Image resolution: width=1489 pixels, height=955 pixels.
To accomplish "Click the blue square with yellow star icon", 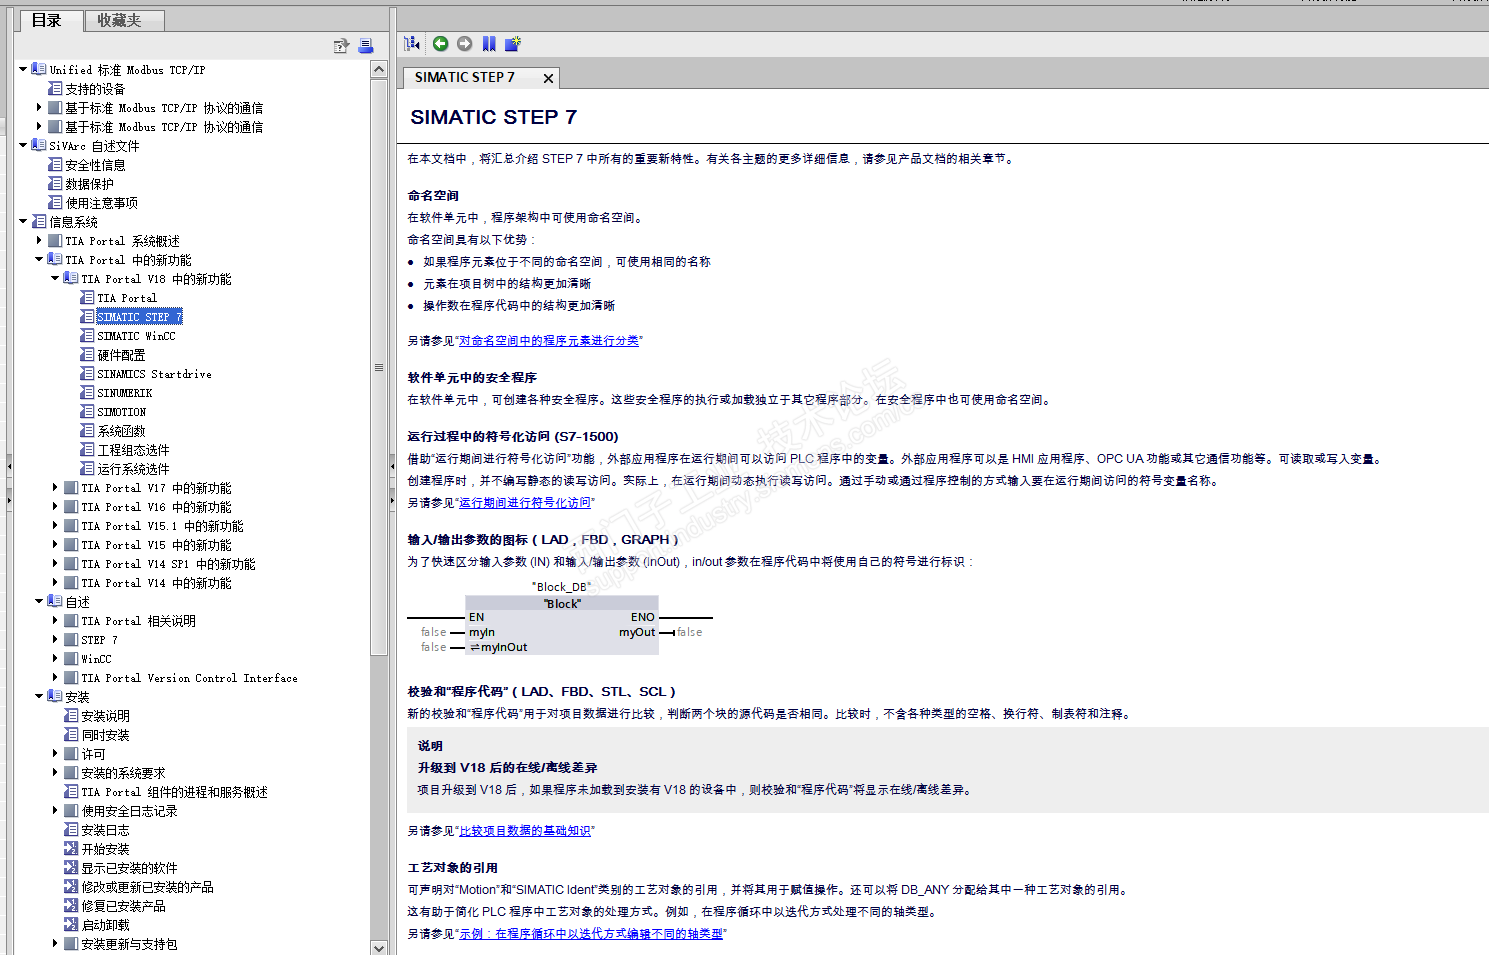I will click(x=513, y=43).
